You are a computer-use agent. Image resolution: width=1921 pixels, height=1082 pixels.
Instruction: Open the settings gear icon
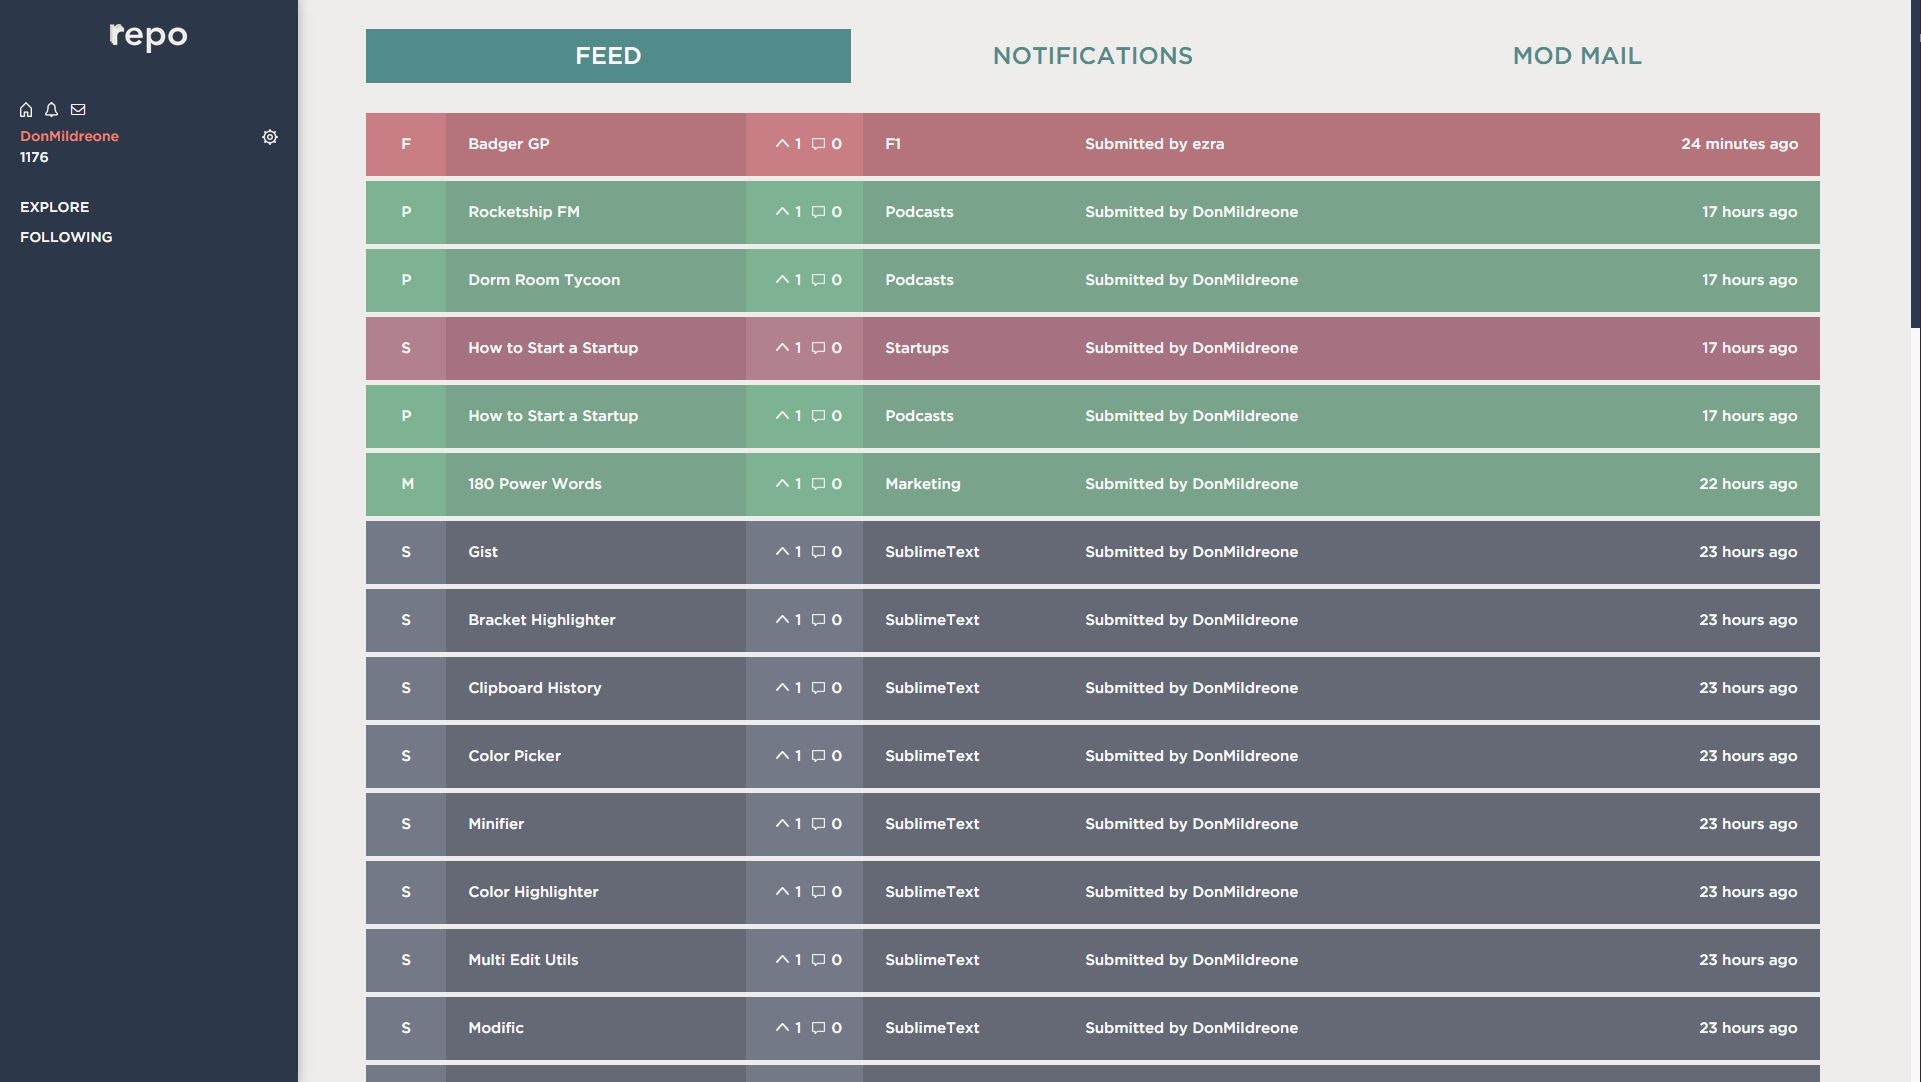(x=270, y=137)
